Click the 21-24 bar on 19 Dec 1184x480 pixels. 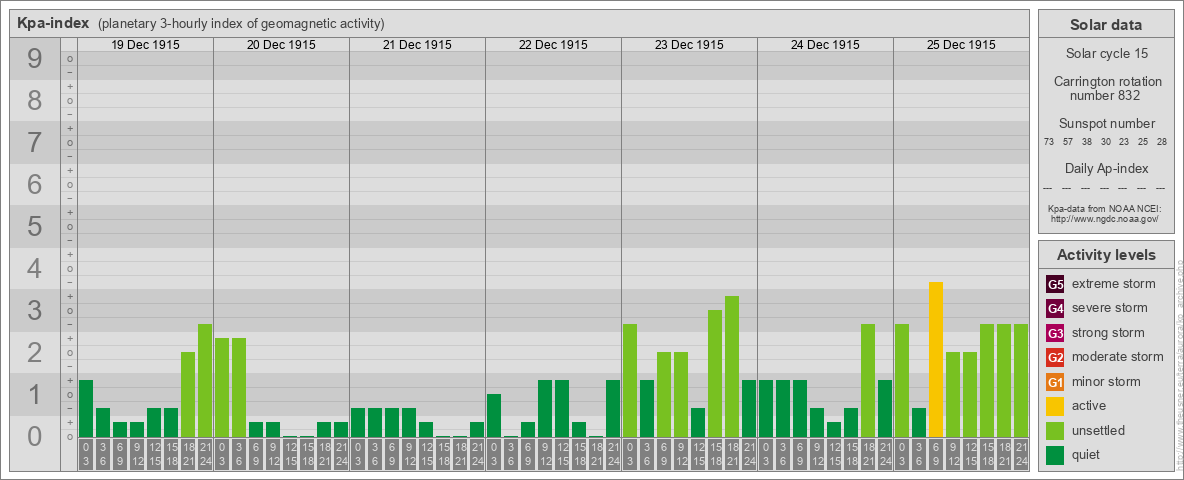coord(205,380)
